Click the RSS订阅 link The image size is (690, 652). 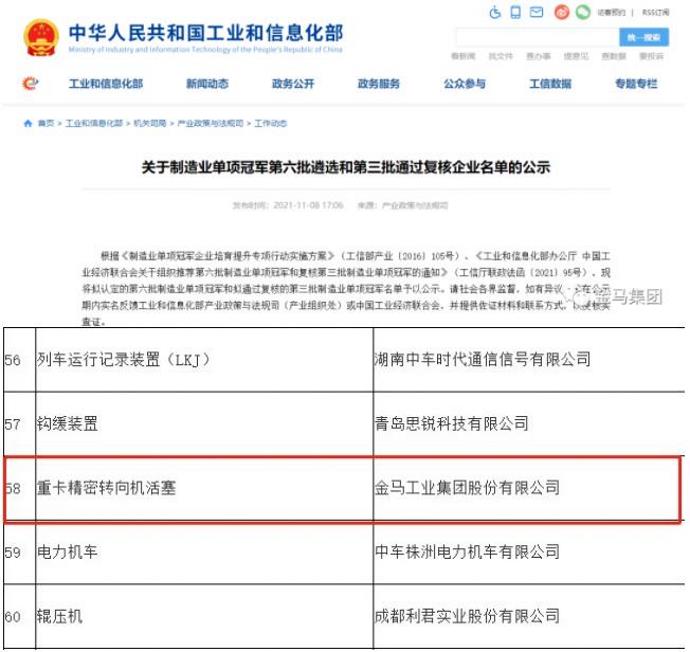pyautogui.click(x=655, y=13)
